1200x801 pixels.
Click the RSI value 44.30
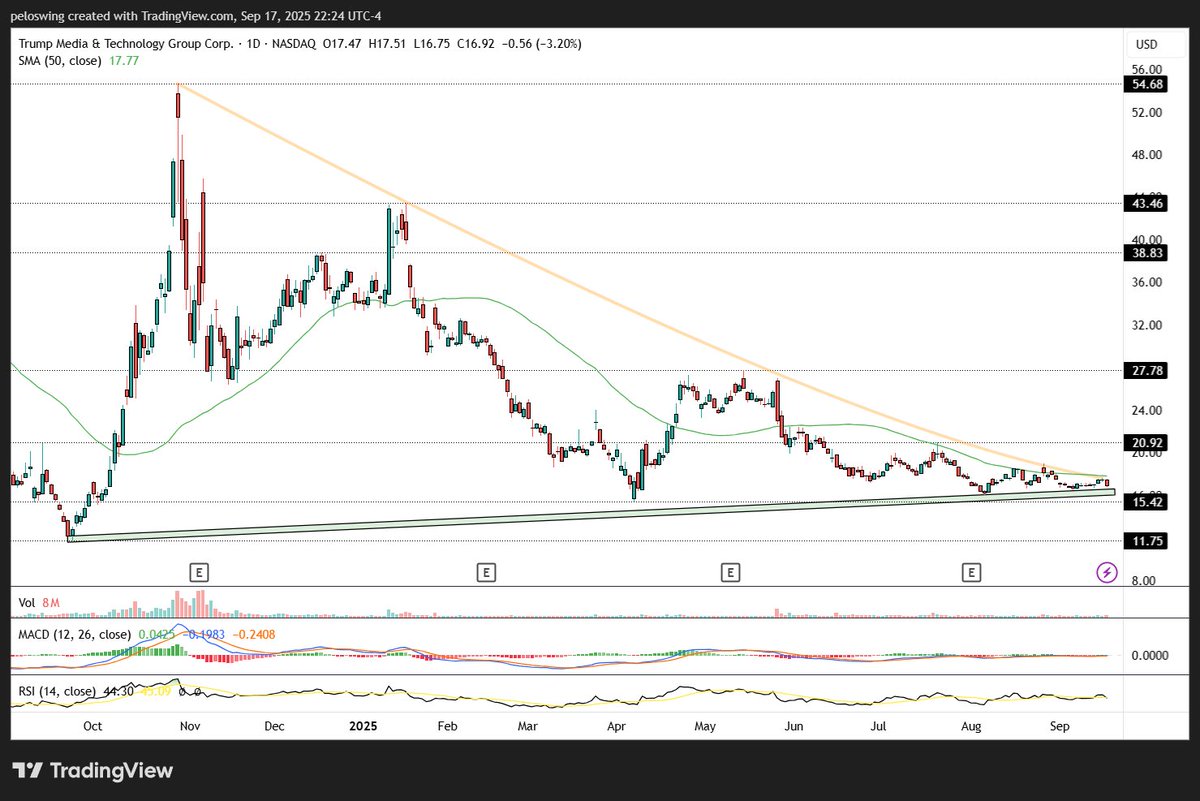tap(119, 691)
